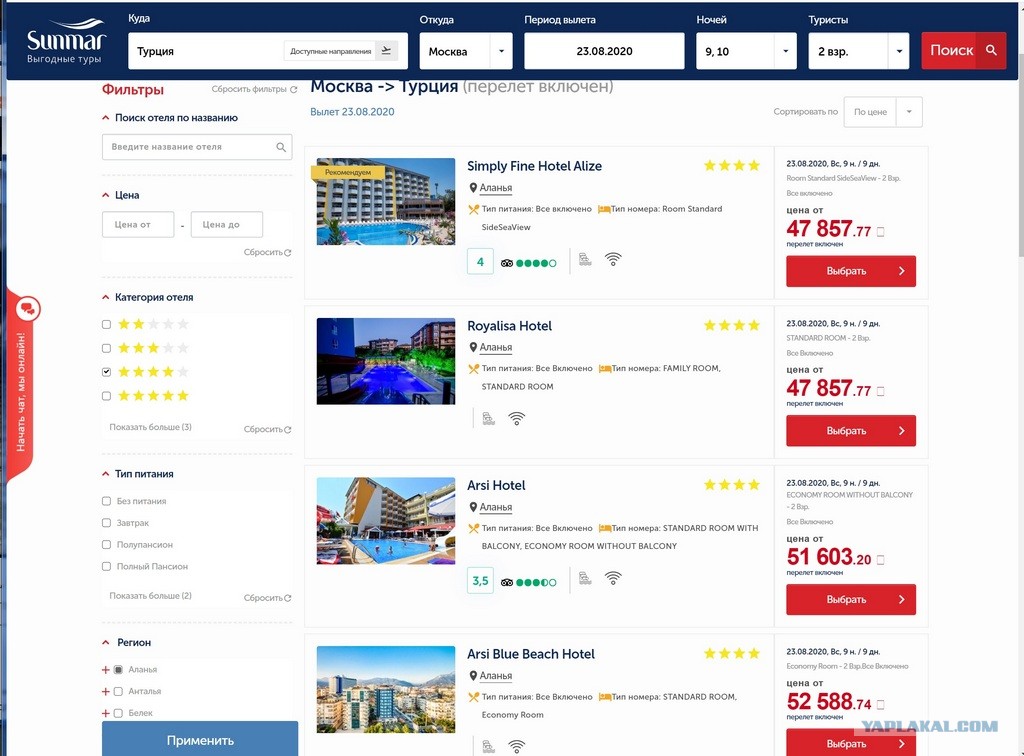Click the Введите название отеля field

pyautogui.click(x=197, y=147)
